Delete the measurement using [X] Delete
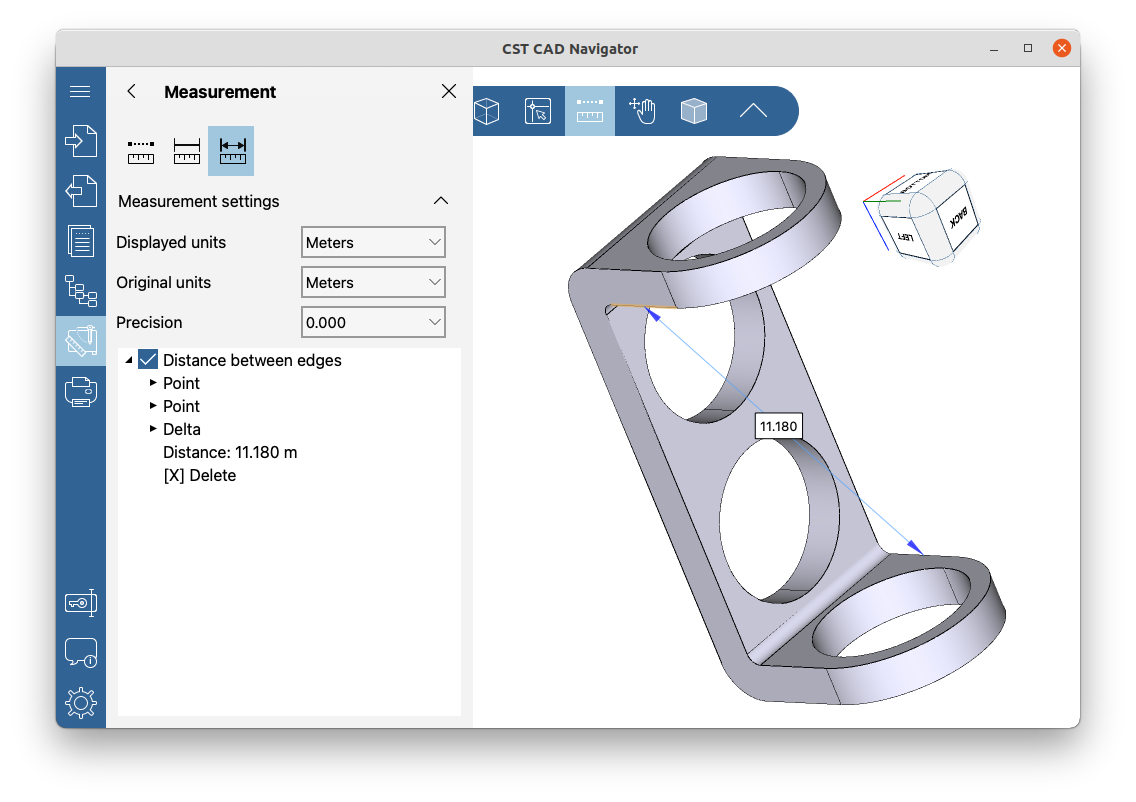The width and height of the screenshot is (1136, 802). [x=199, y=475]
